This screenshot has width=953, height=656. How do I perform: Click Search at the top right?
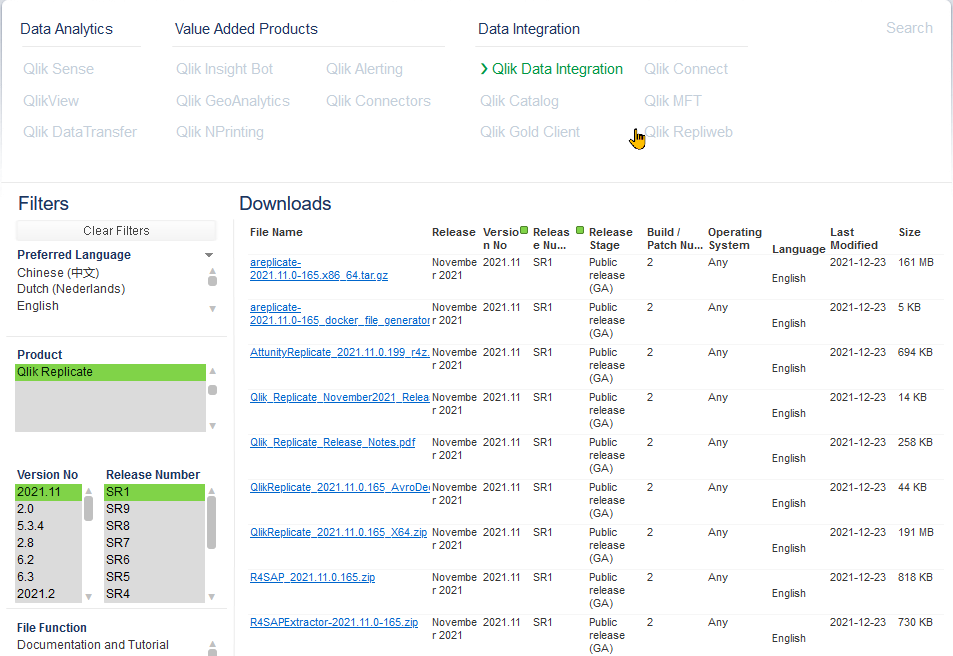tap(908, 28)
